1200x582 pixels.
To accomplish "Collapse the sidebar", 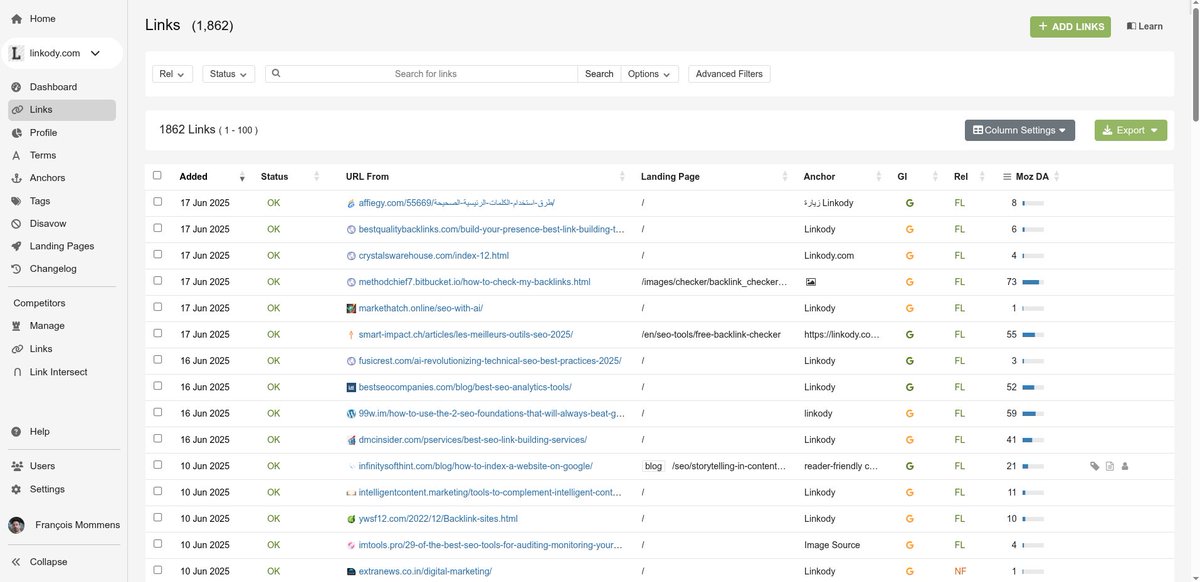I will click(x=48, y=562).
